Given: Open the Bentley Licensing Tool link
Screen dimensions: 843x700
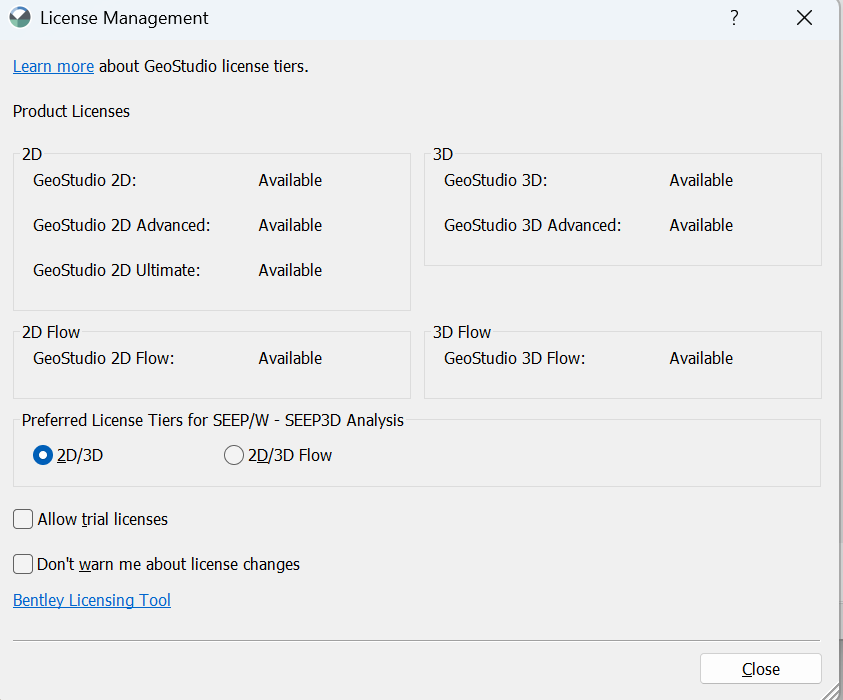Looking at the screenshot, I should [x=92, y=600].
